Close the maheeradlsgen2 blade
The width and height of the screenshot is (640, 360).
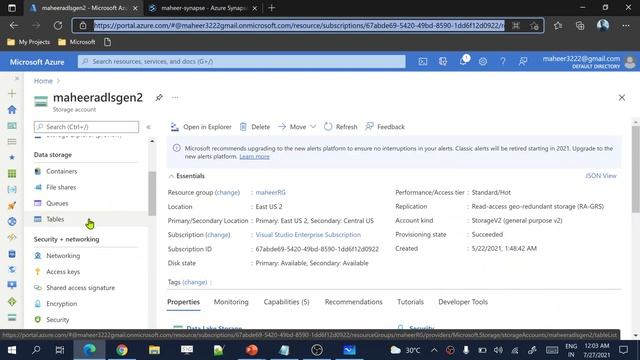(622, 98)
